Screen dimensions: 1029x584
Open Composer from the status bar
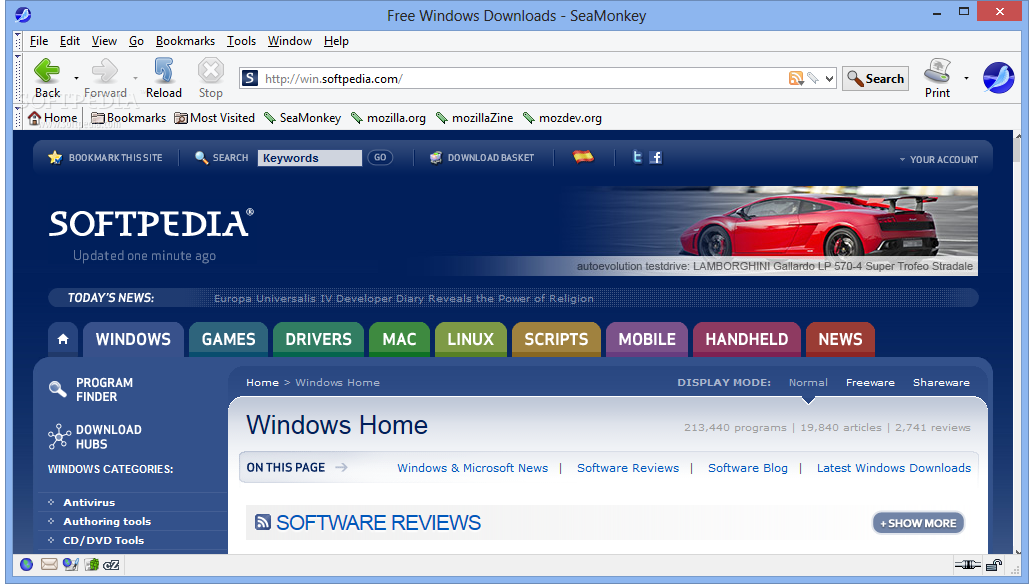pos(71,564)
